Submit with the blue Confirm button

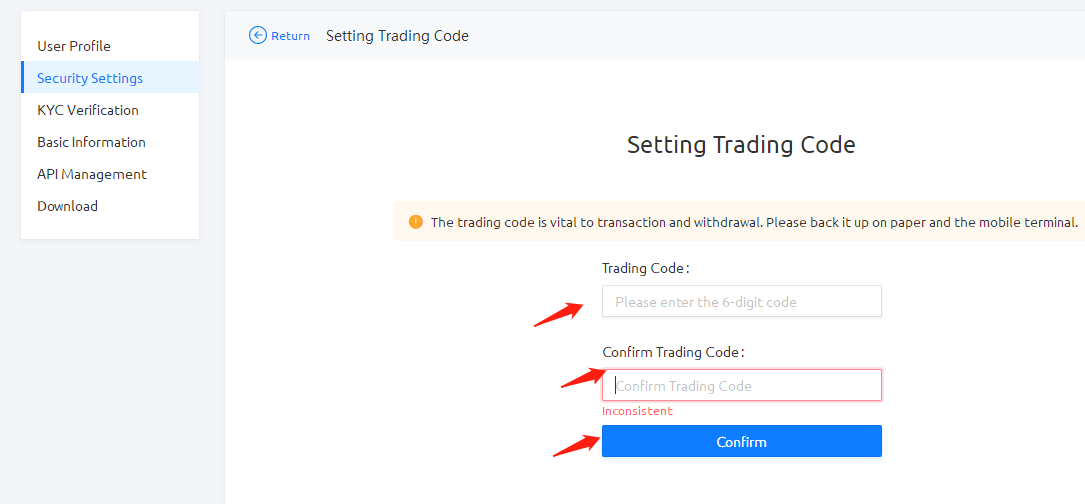point(742,442)
